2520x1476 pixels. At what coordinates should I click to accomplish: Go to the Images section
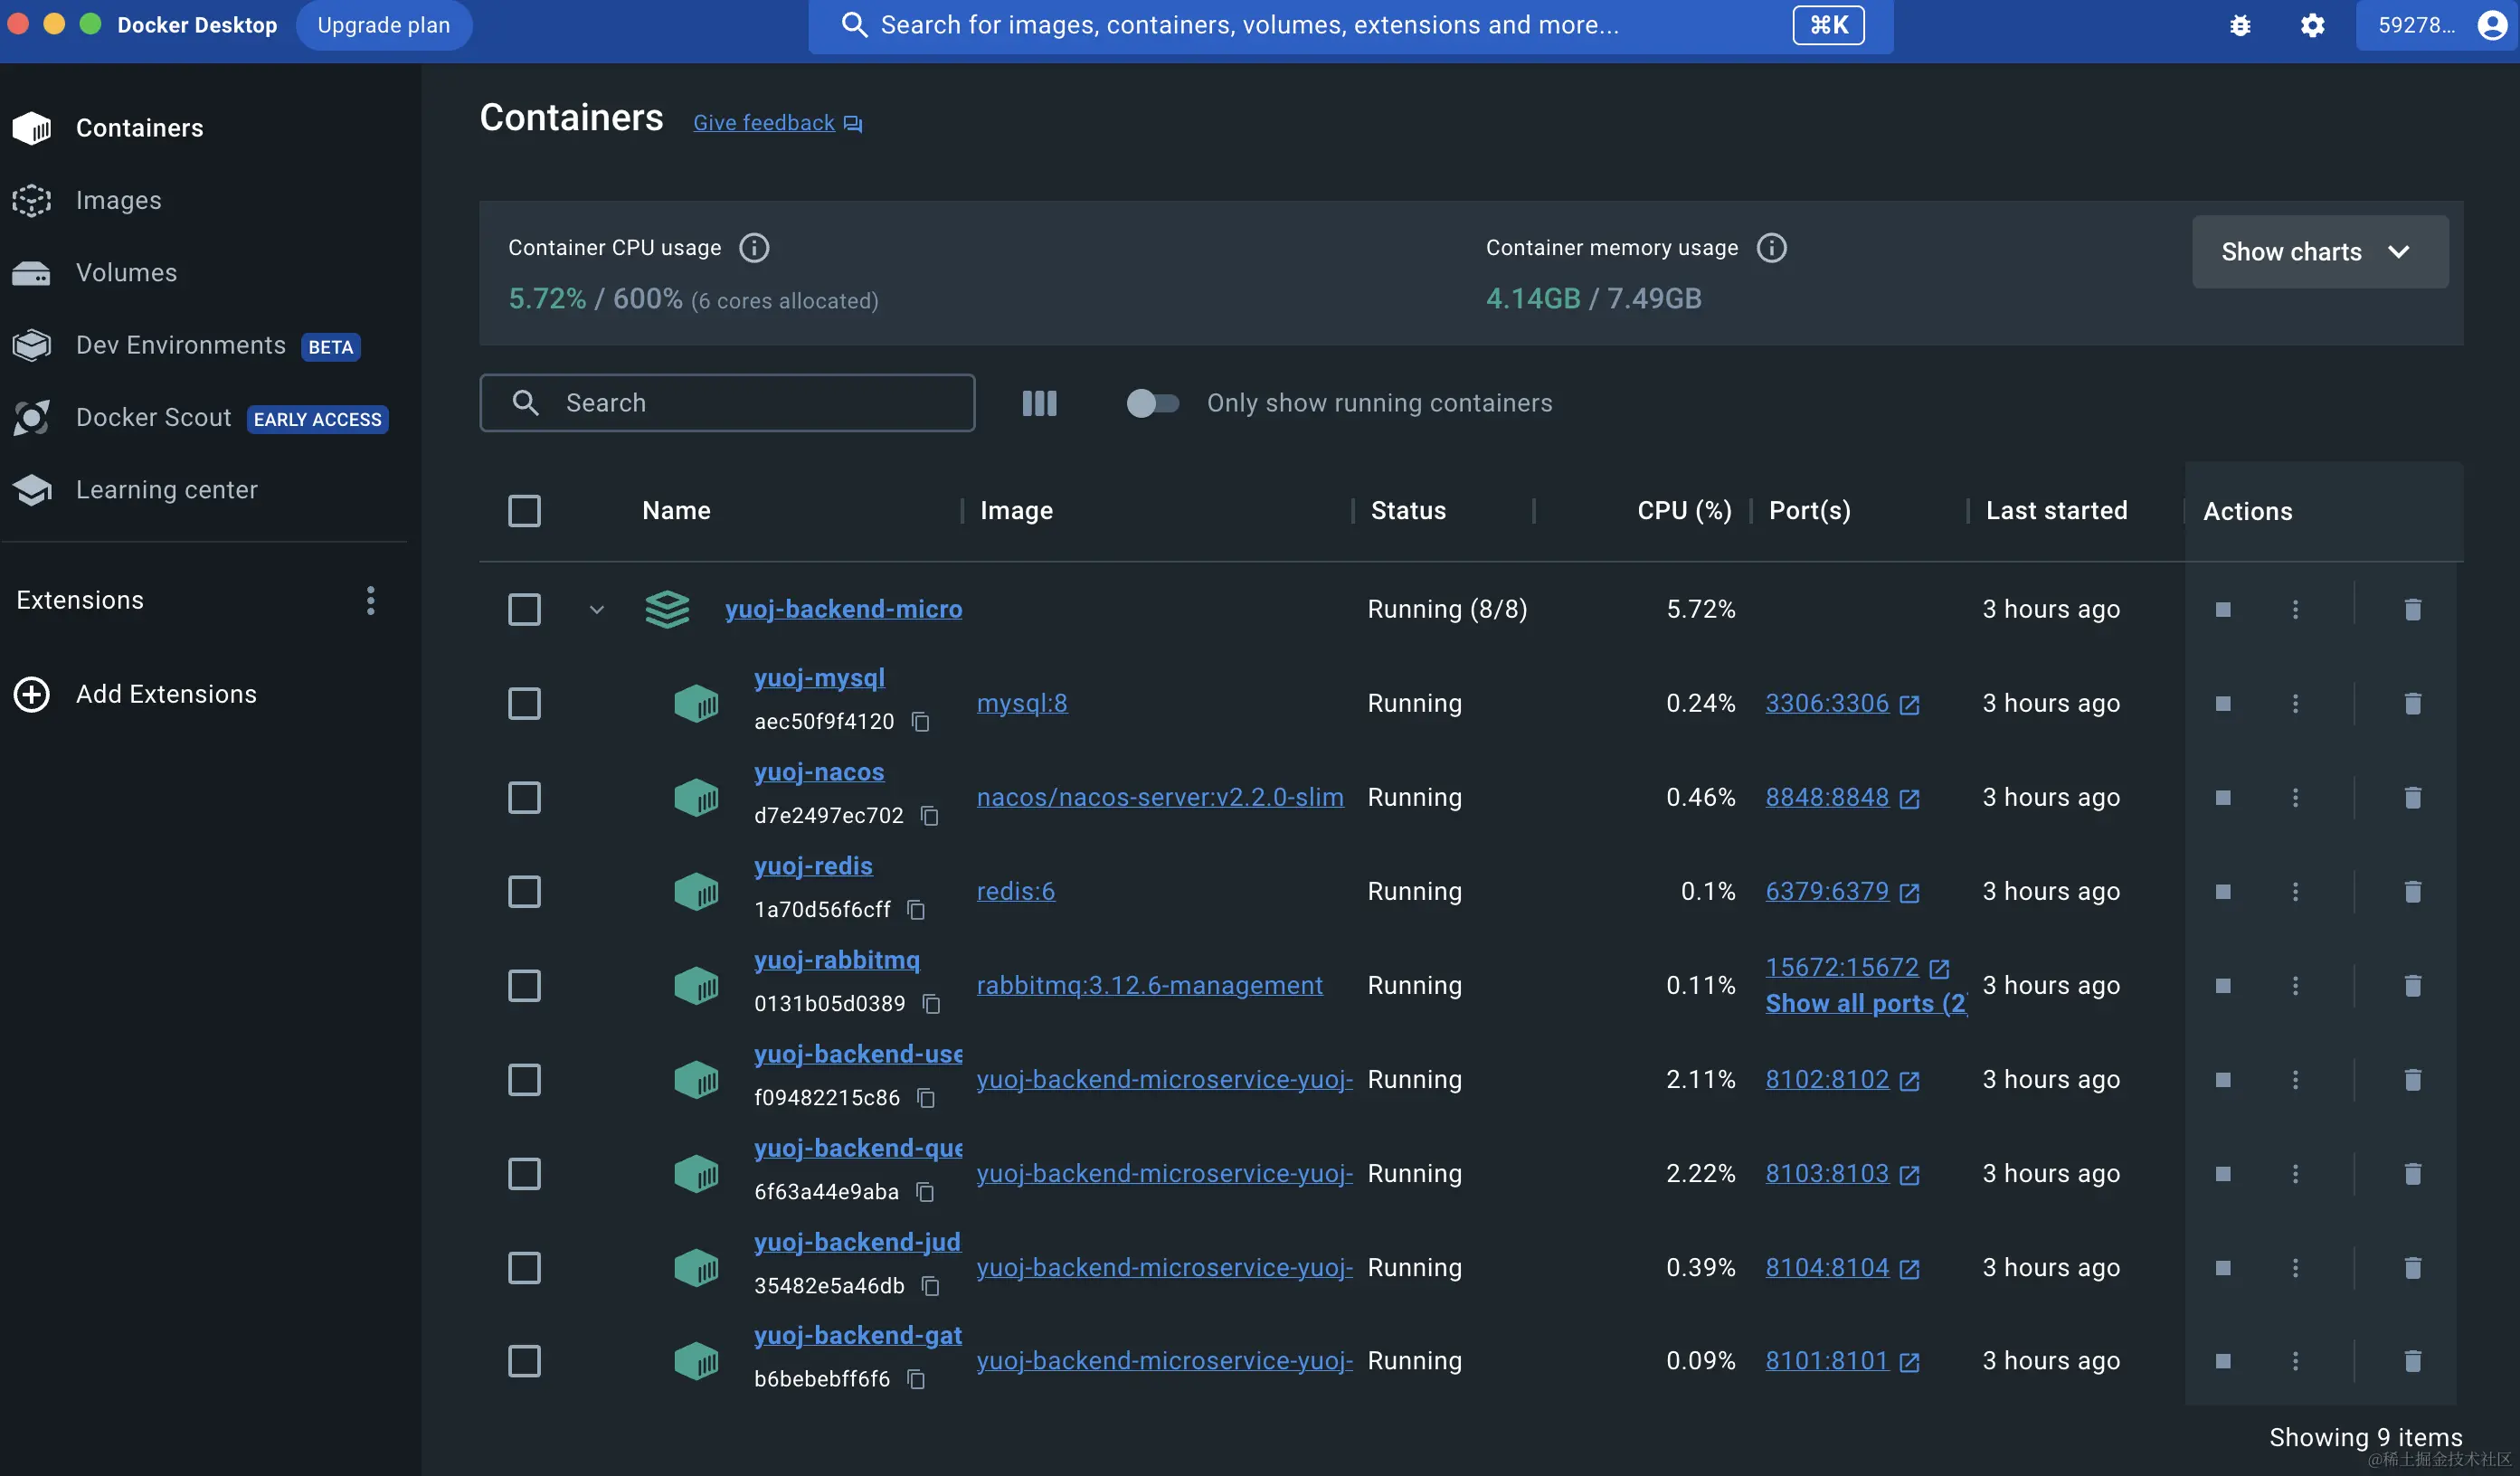(118, 200)
